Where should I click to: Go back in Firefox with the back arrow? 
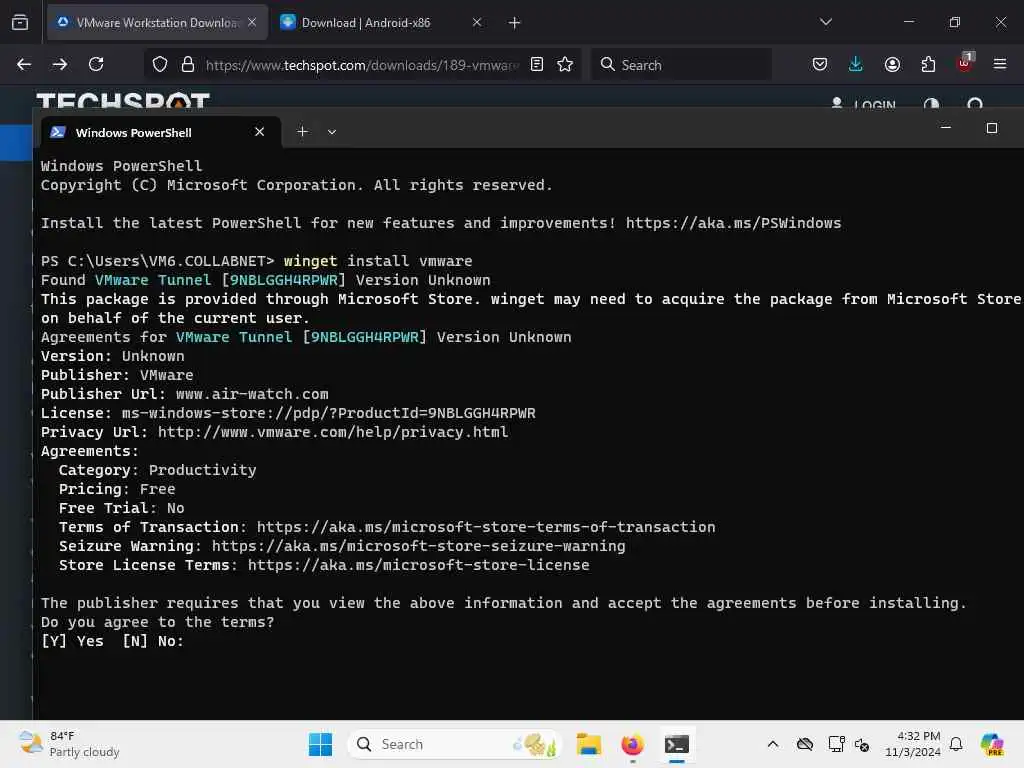[24, 64]
